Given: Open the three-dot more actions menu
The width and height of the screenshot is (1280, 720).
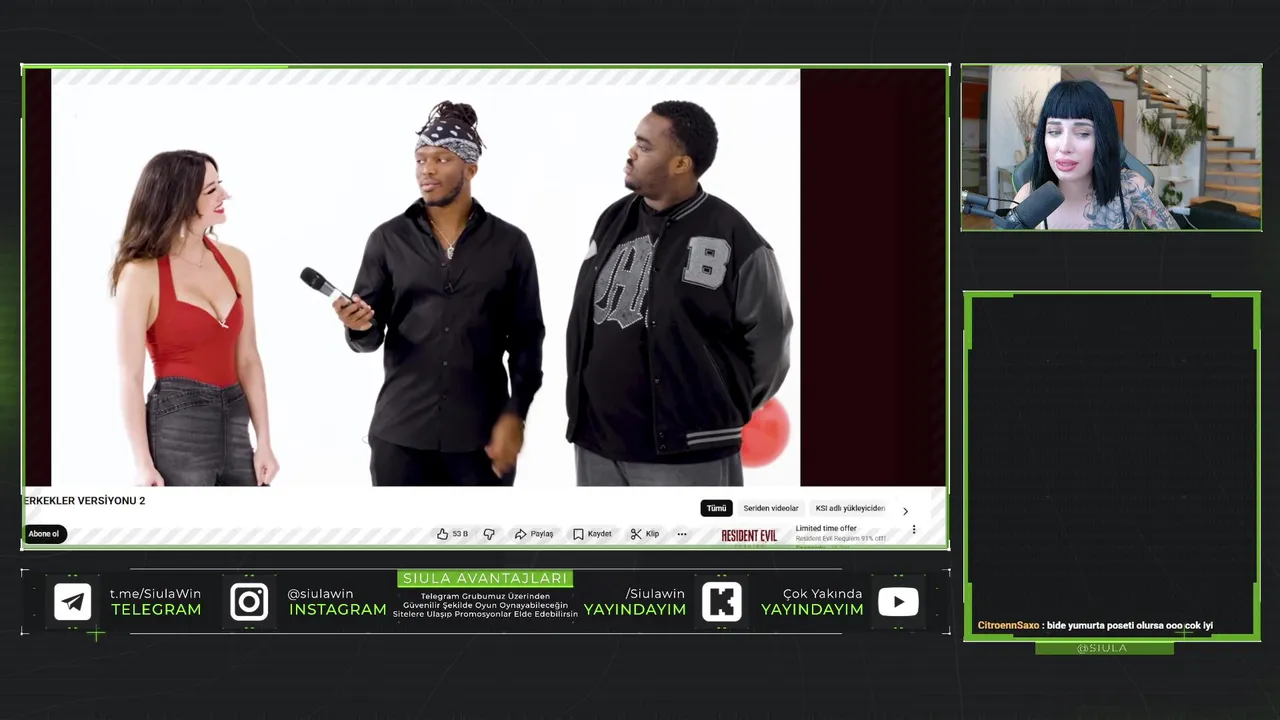Looking at the screenshot, I should [x=682, y=534].
